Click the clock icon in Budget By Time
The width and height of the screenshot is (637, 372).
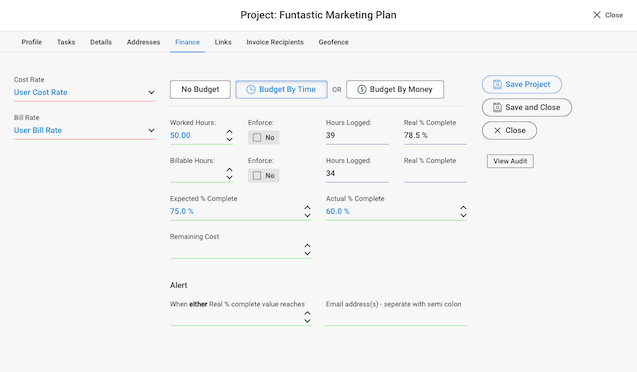point(251,89)
